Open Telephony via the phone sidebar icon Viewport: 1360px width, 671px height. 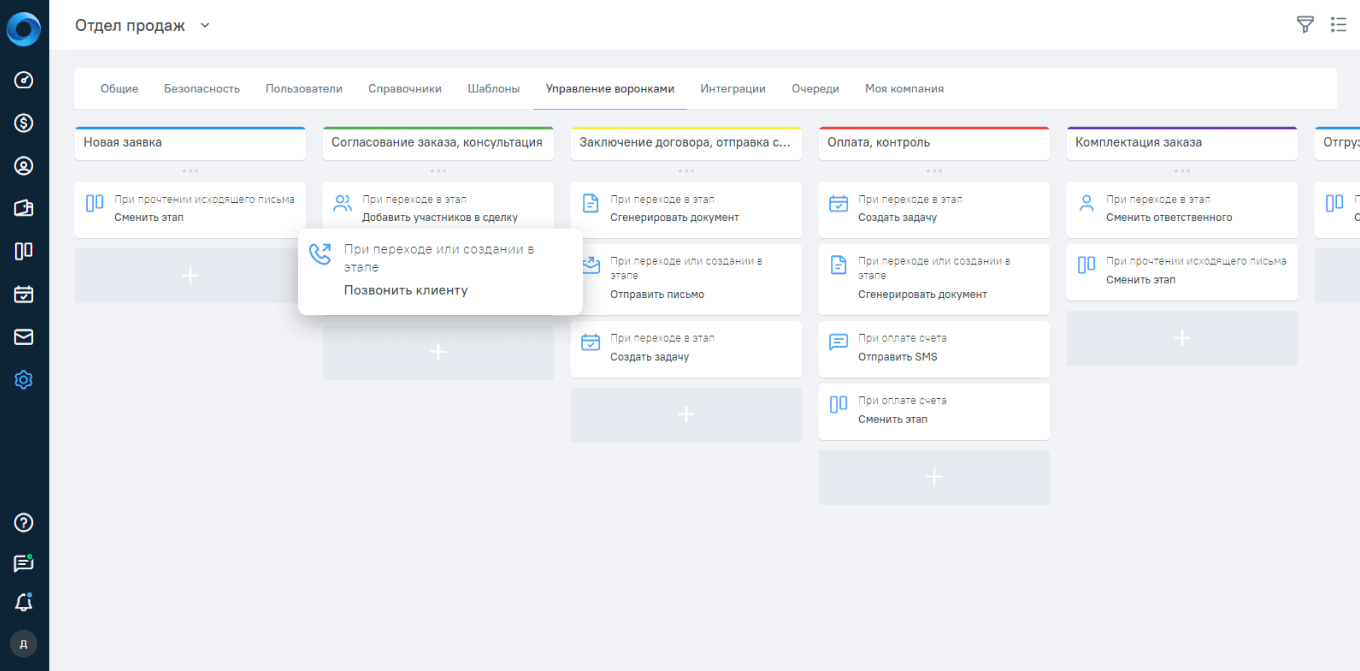pyautogui.click(x=23, y=208)
